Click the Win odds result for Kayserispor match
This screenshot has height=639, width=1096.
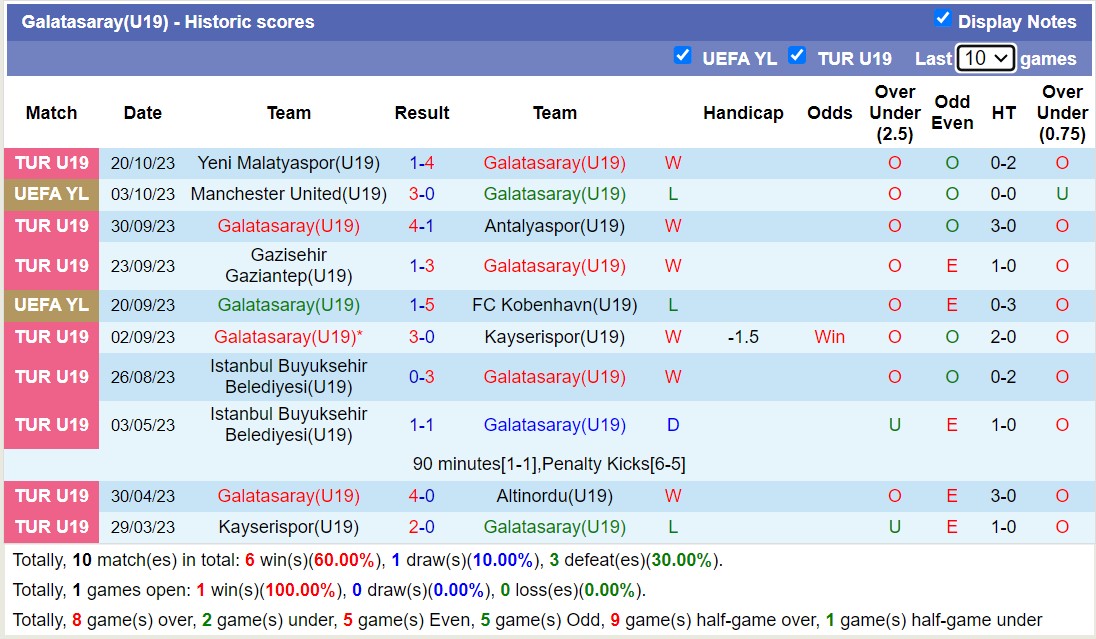829,337
